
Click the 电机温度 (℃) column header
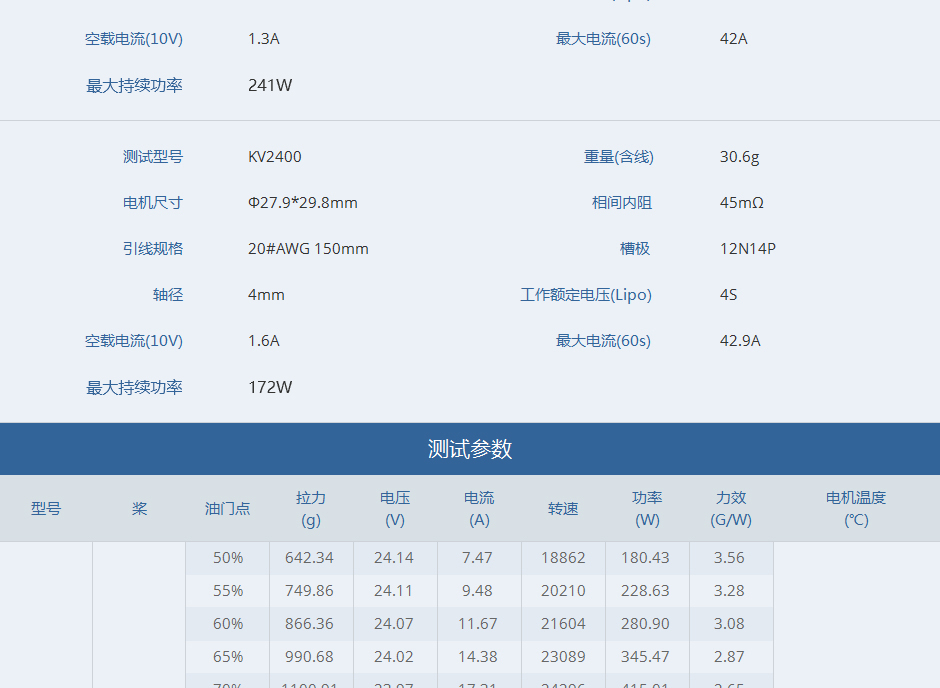coord(856,509)
